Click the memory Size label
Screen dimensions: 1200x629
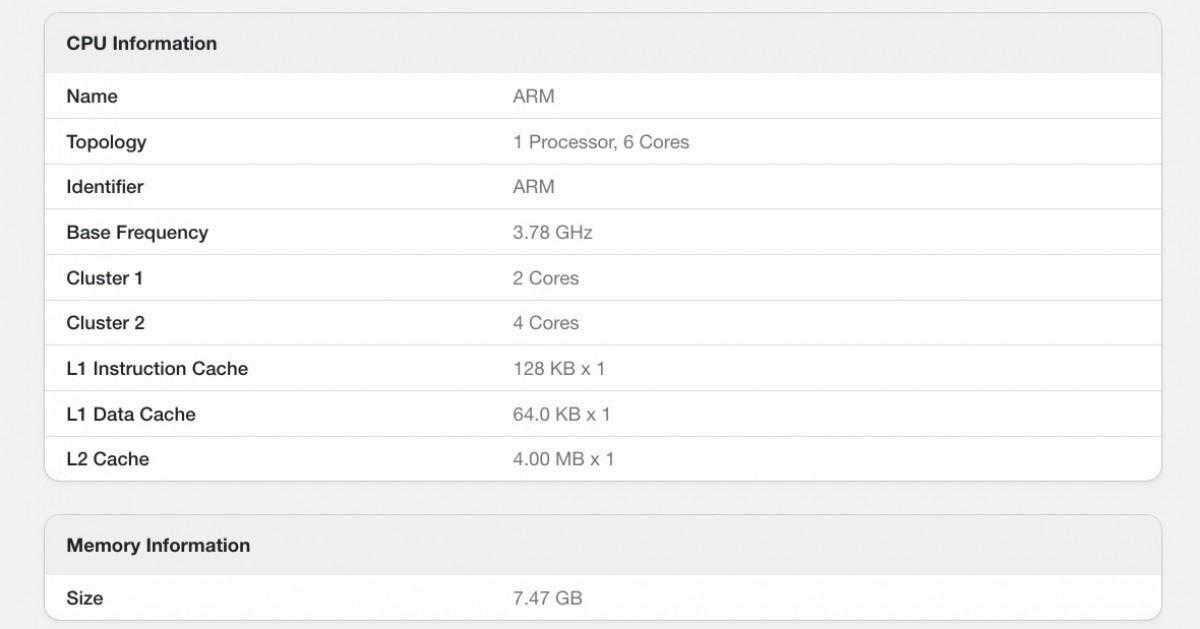click(x=85, y=598)
